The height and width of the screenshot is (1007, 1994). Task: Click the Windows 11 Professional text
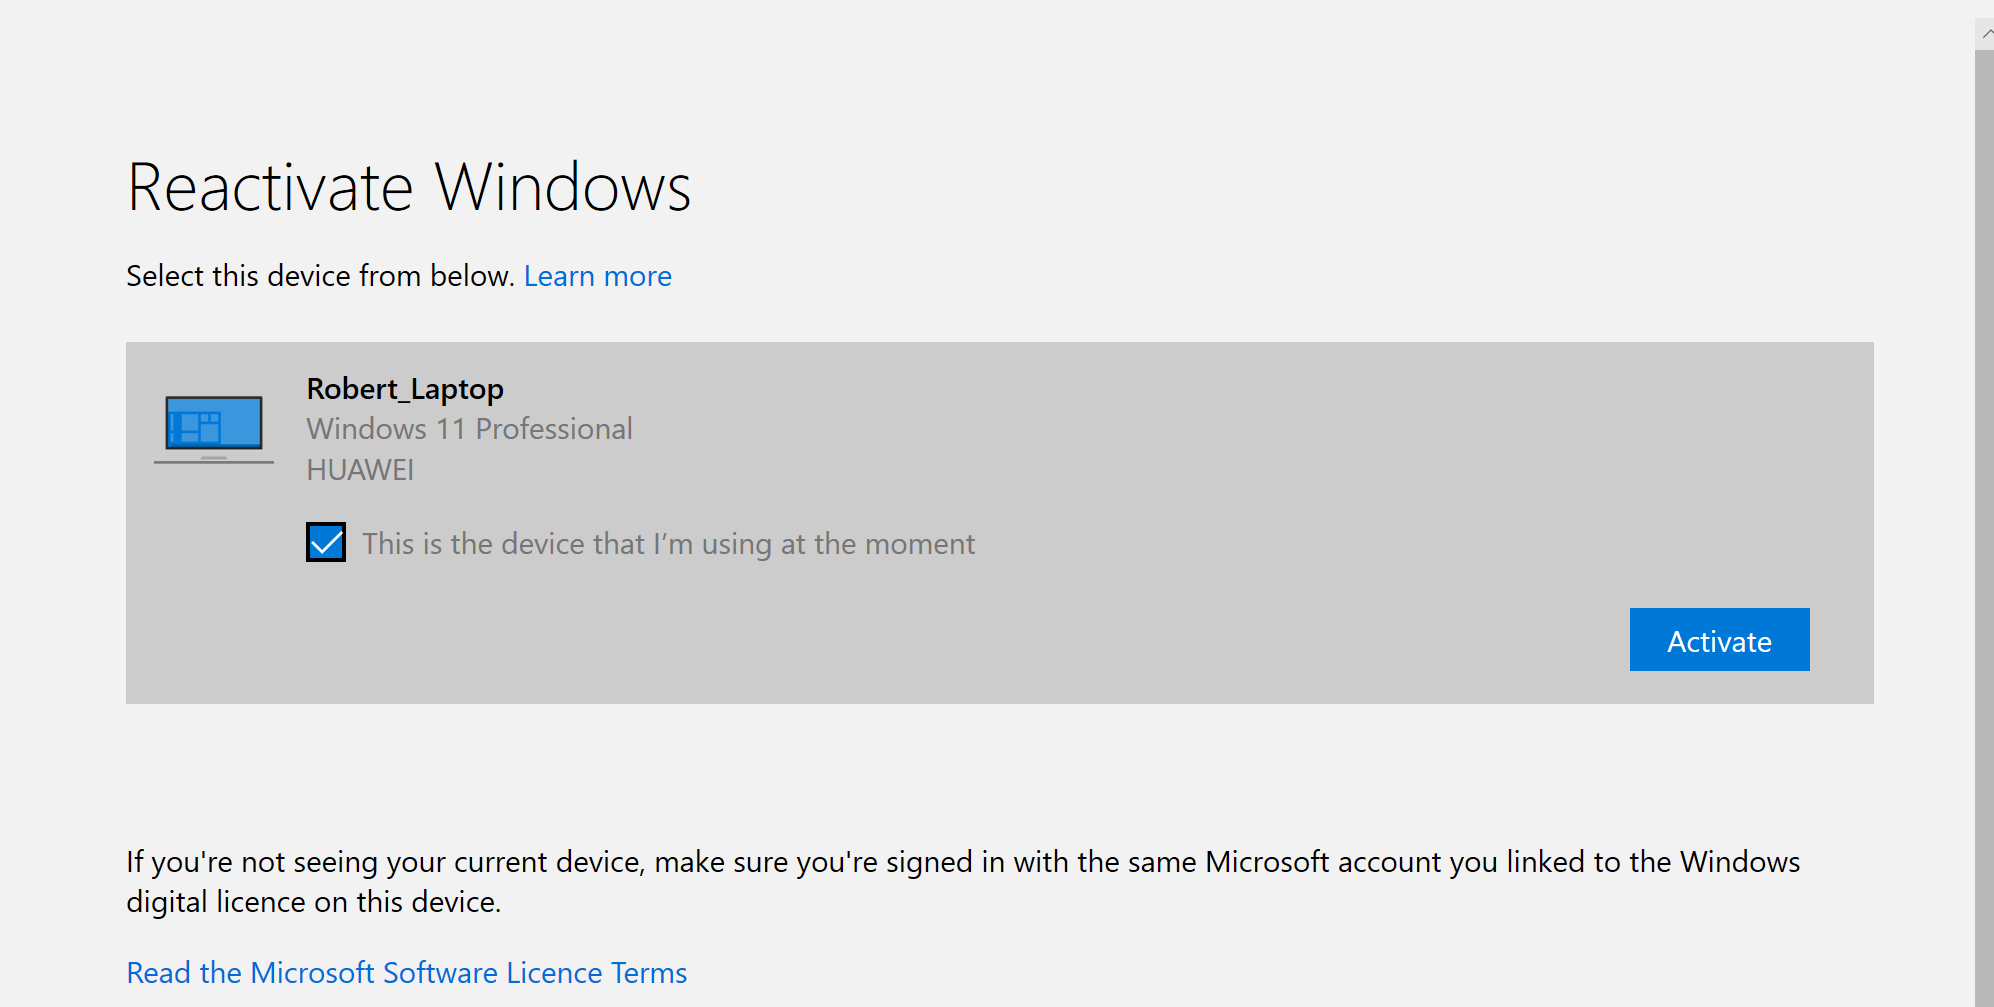click(x=469, y=429)
